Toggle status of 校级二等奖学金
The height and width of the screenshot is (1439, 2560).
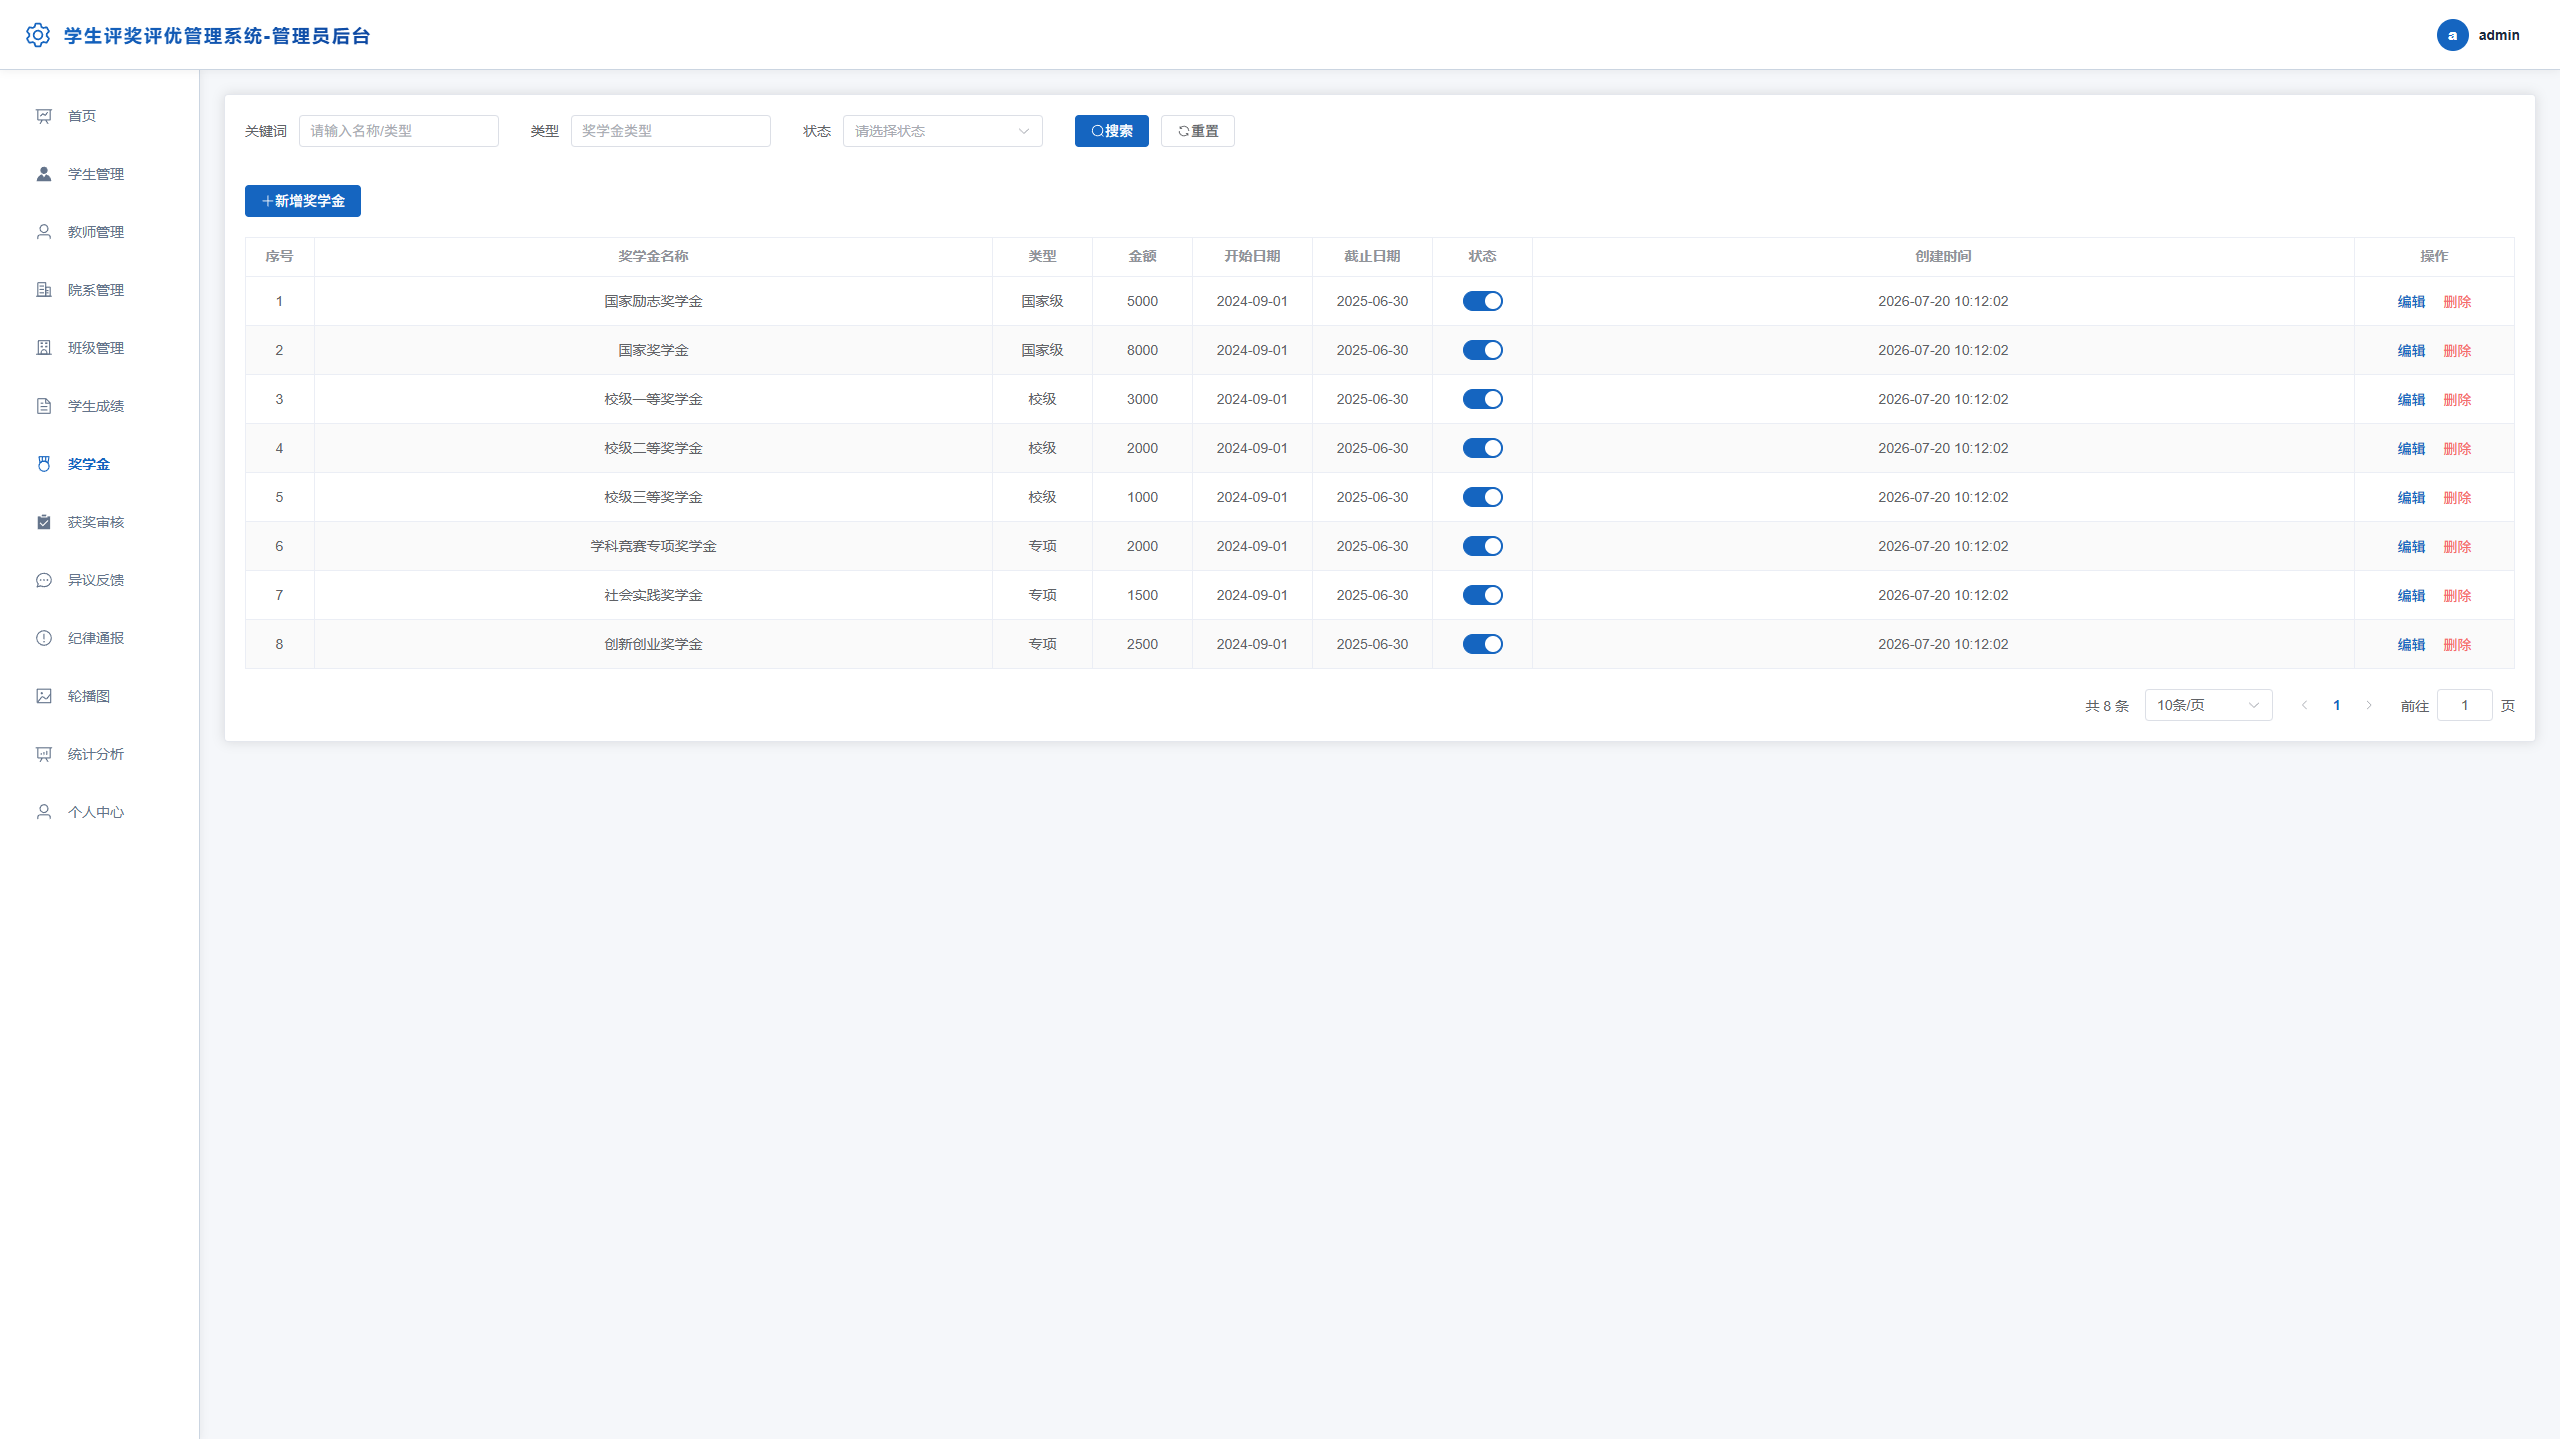tap(1482, 448)
